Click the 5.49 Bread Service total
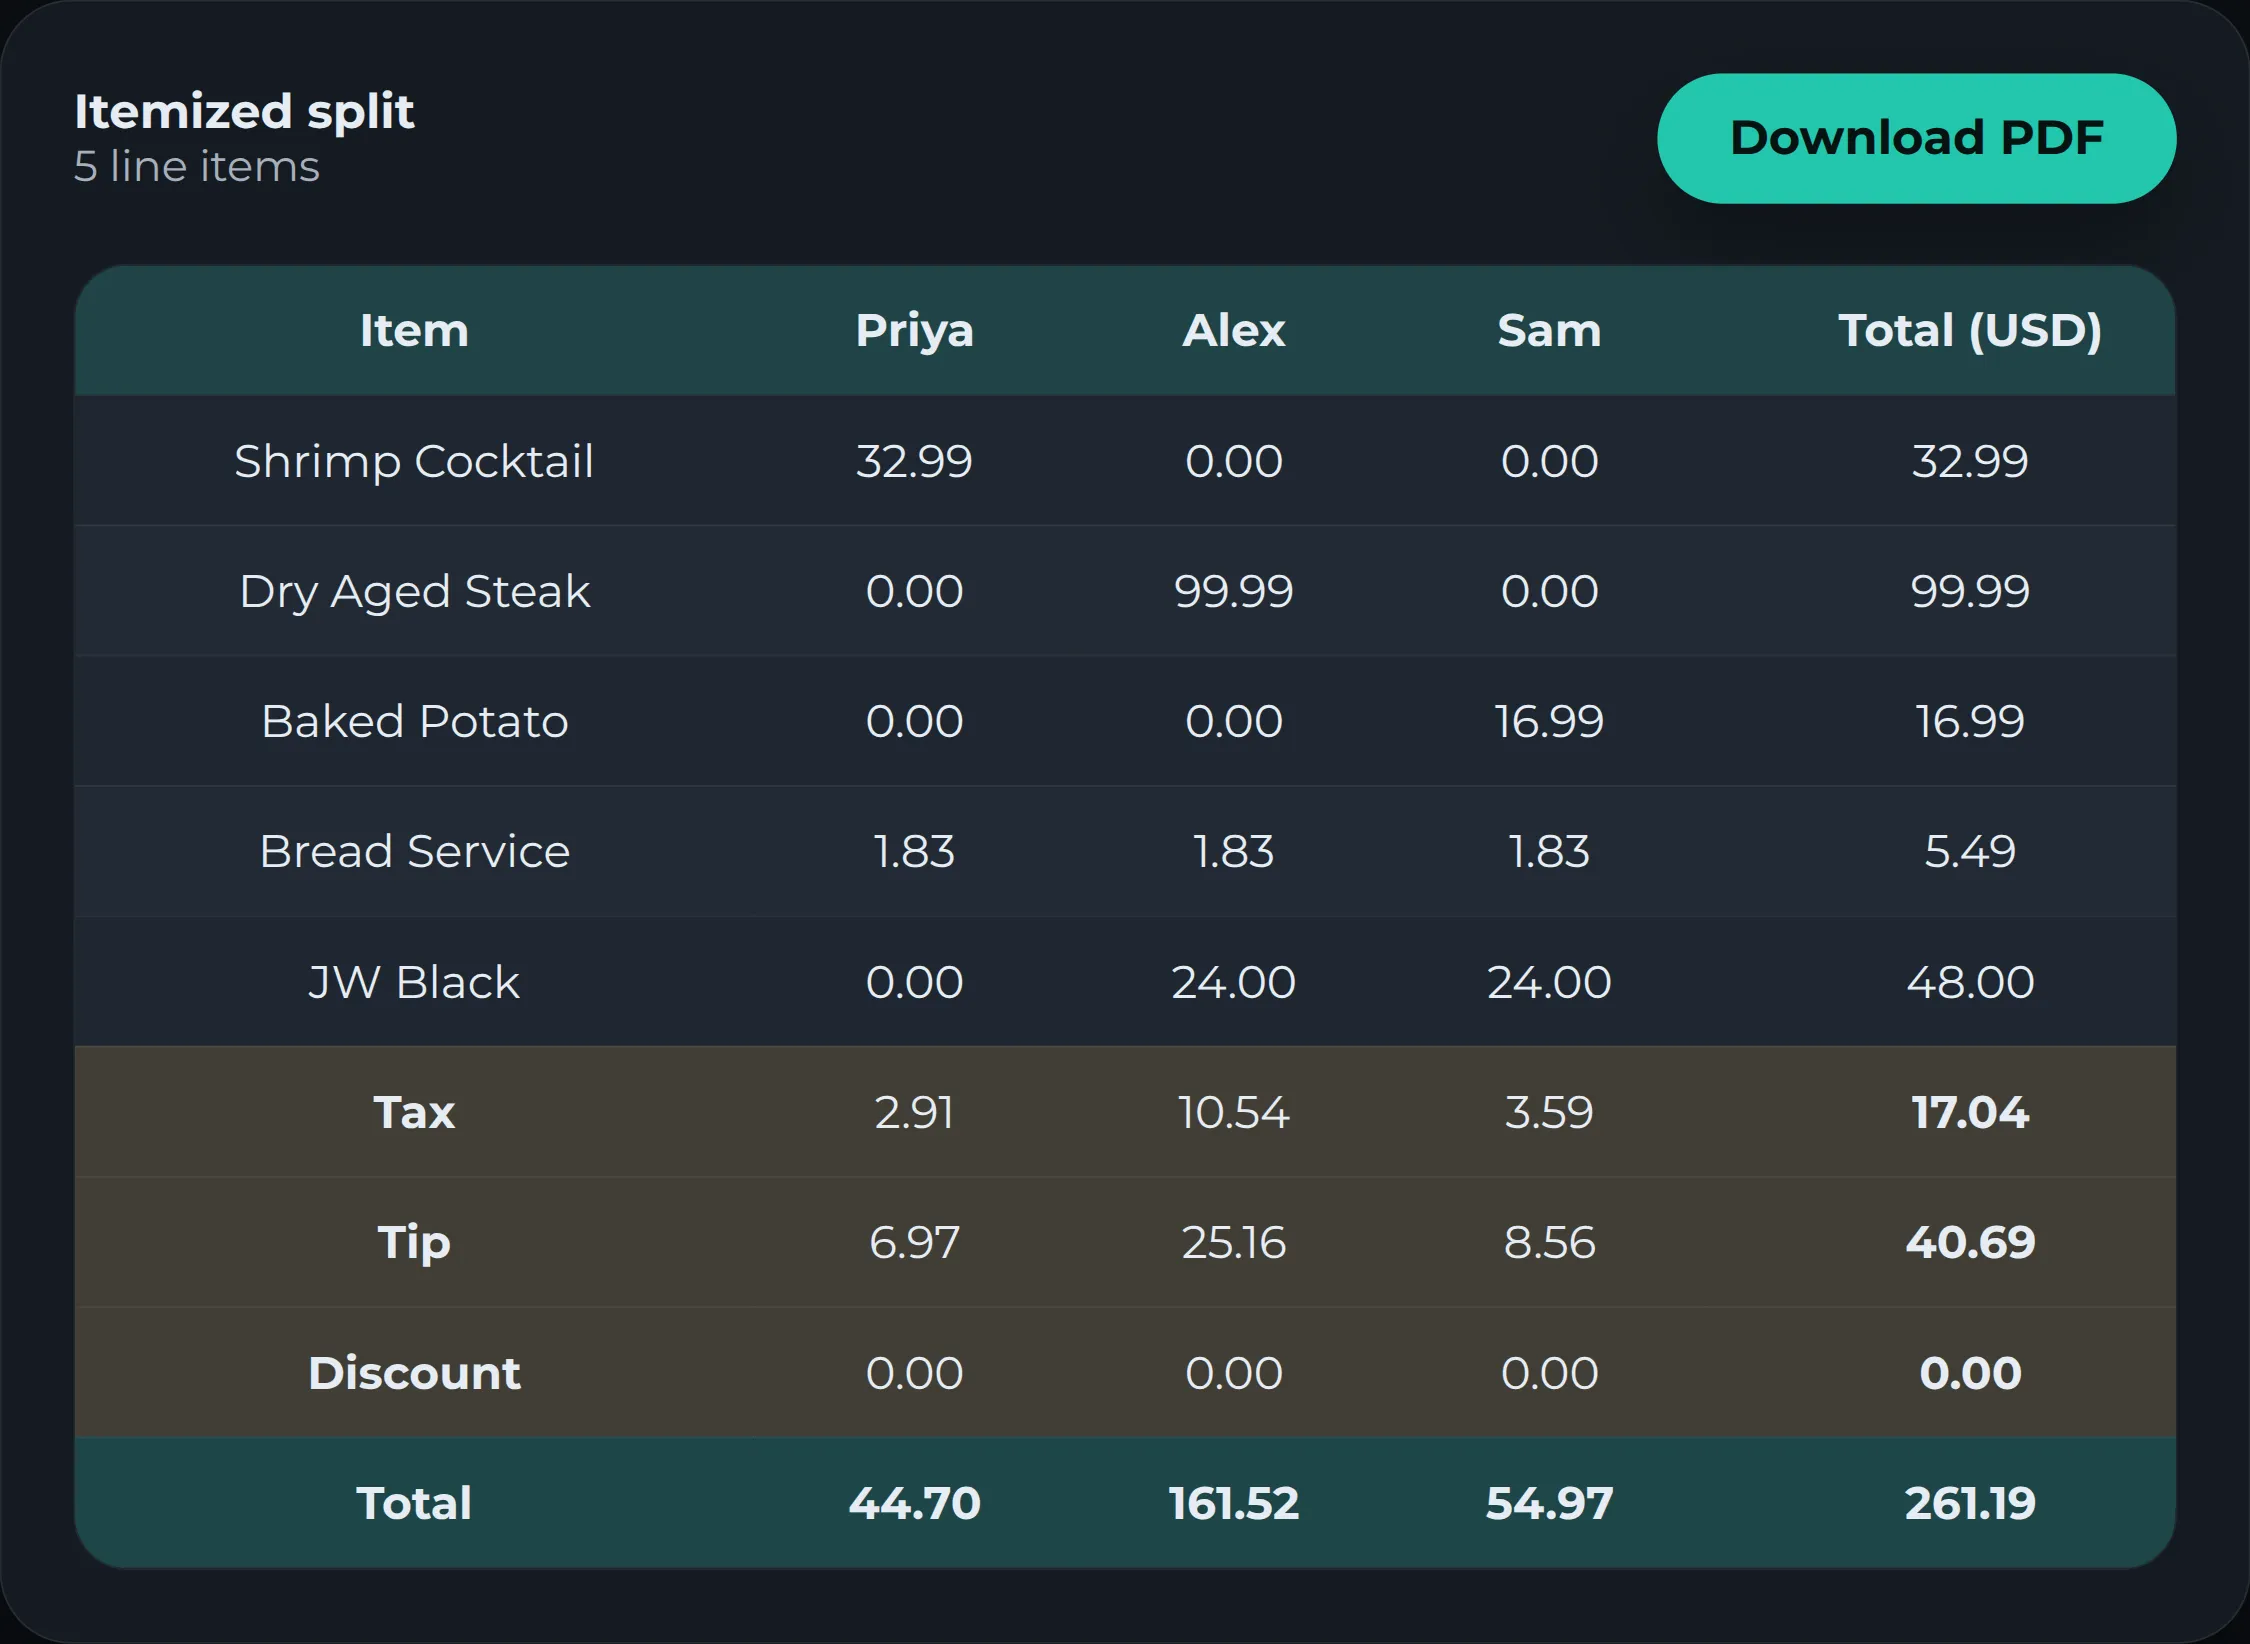This screenshot has height=1644, width=2250. [1970, 851]
